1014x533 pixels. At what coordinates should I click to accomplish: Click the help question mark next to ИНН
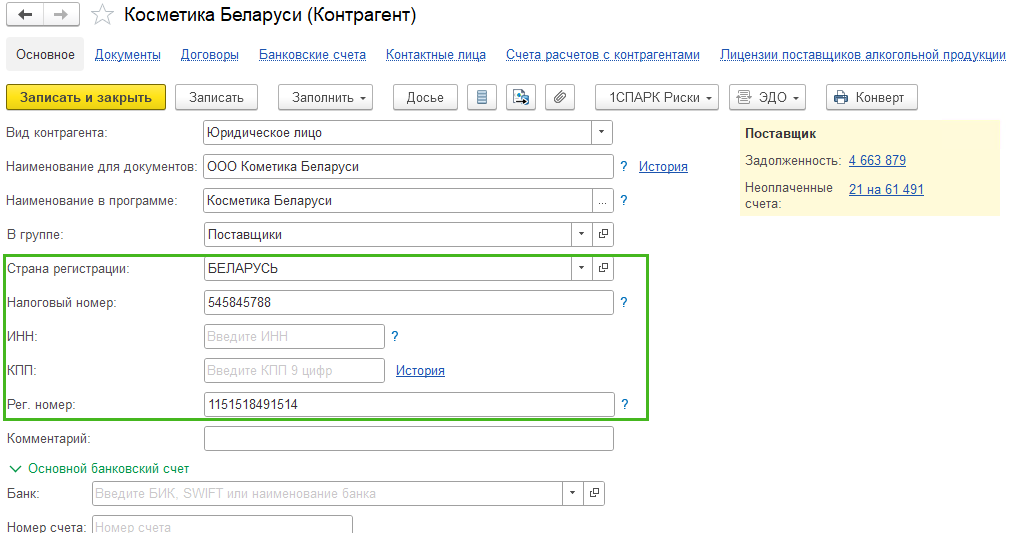point(394,337)
